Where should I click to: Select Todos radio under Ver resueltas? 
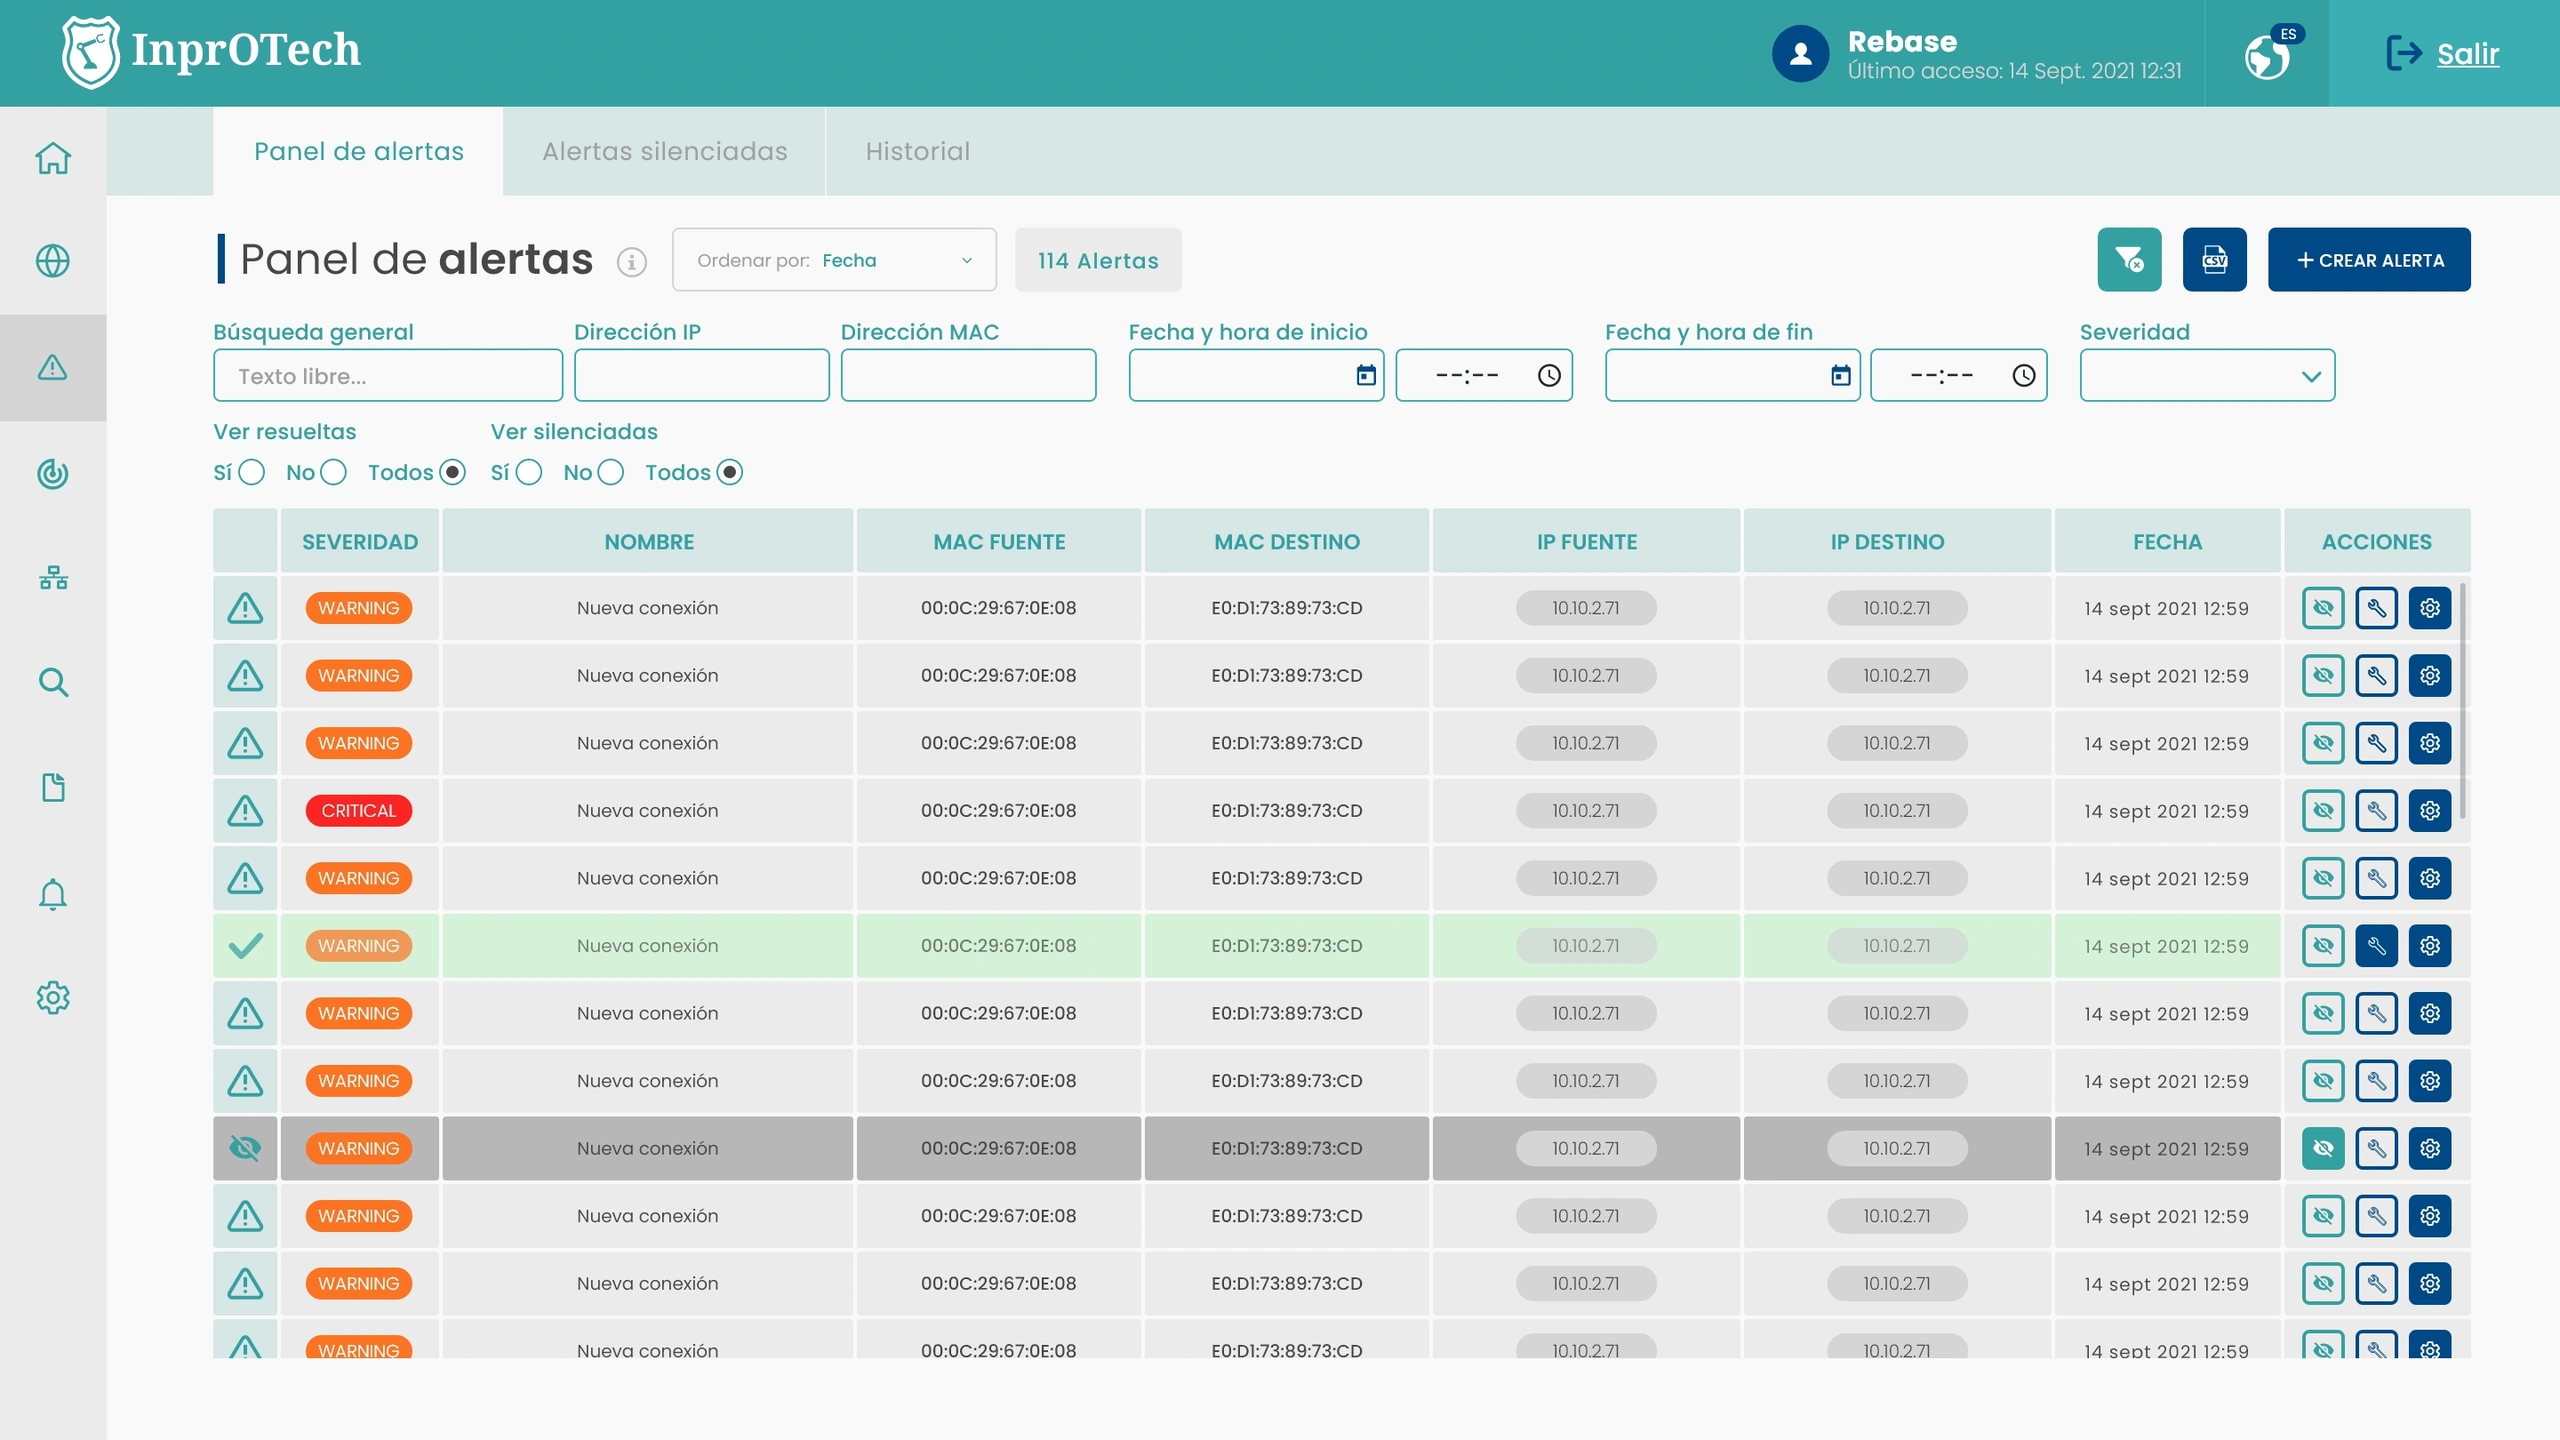tap(453, 472)
